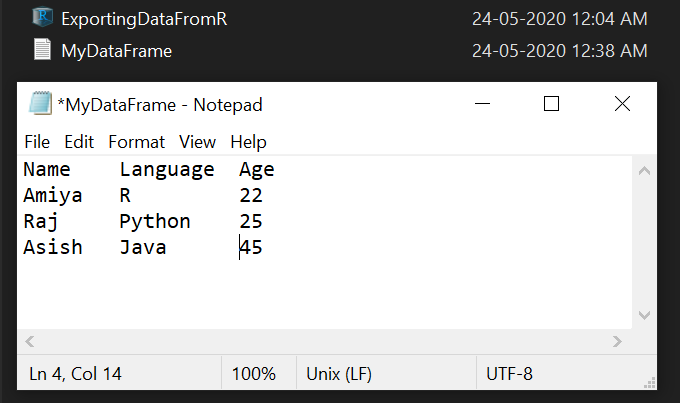The height and width of the screenshot is (403, 680).
Task: Select the ExportingDataFromR R file icon
Action: click(42, 17)
